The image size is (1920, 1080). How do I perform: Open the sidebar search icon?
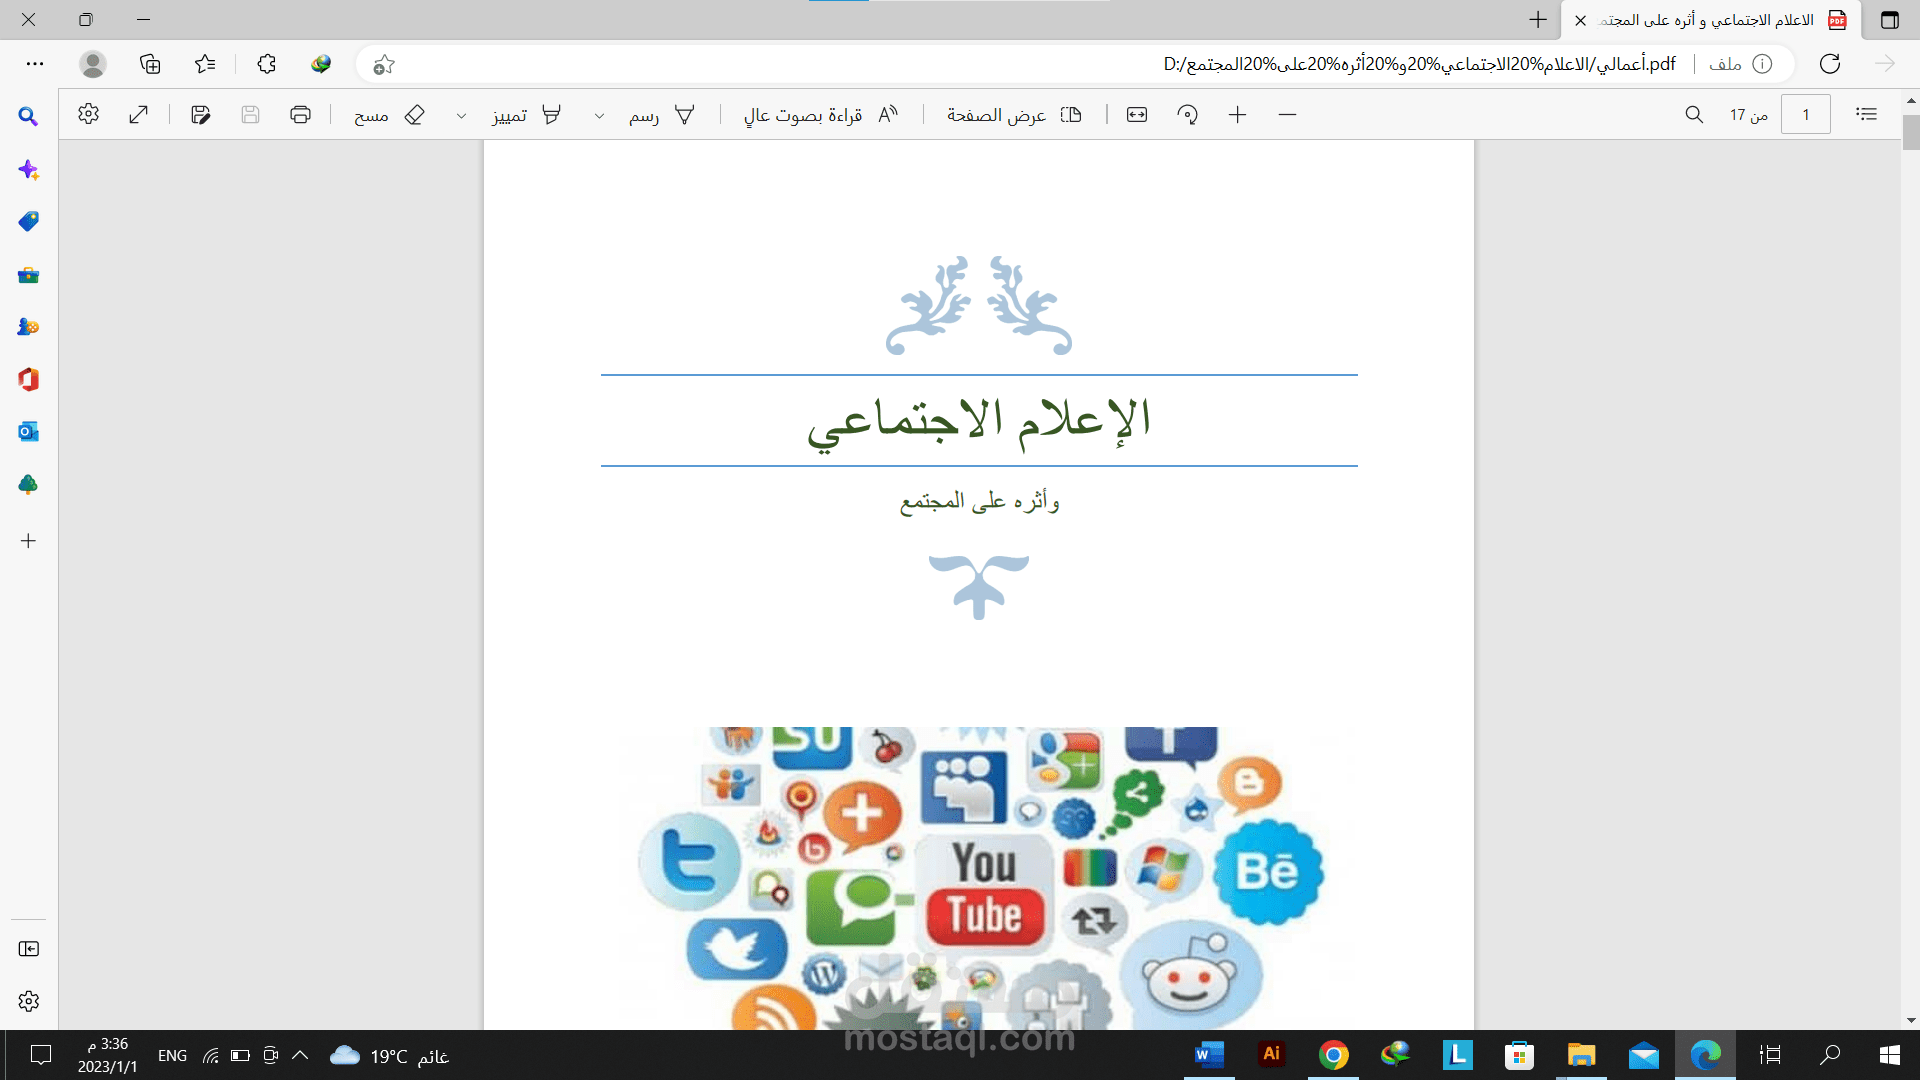click(28, 117)
